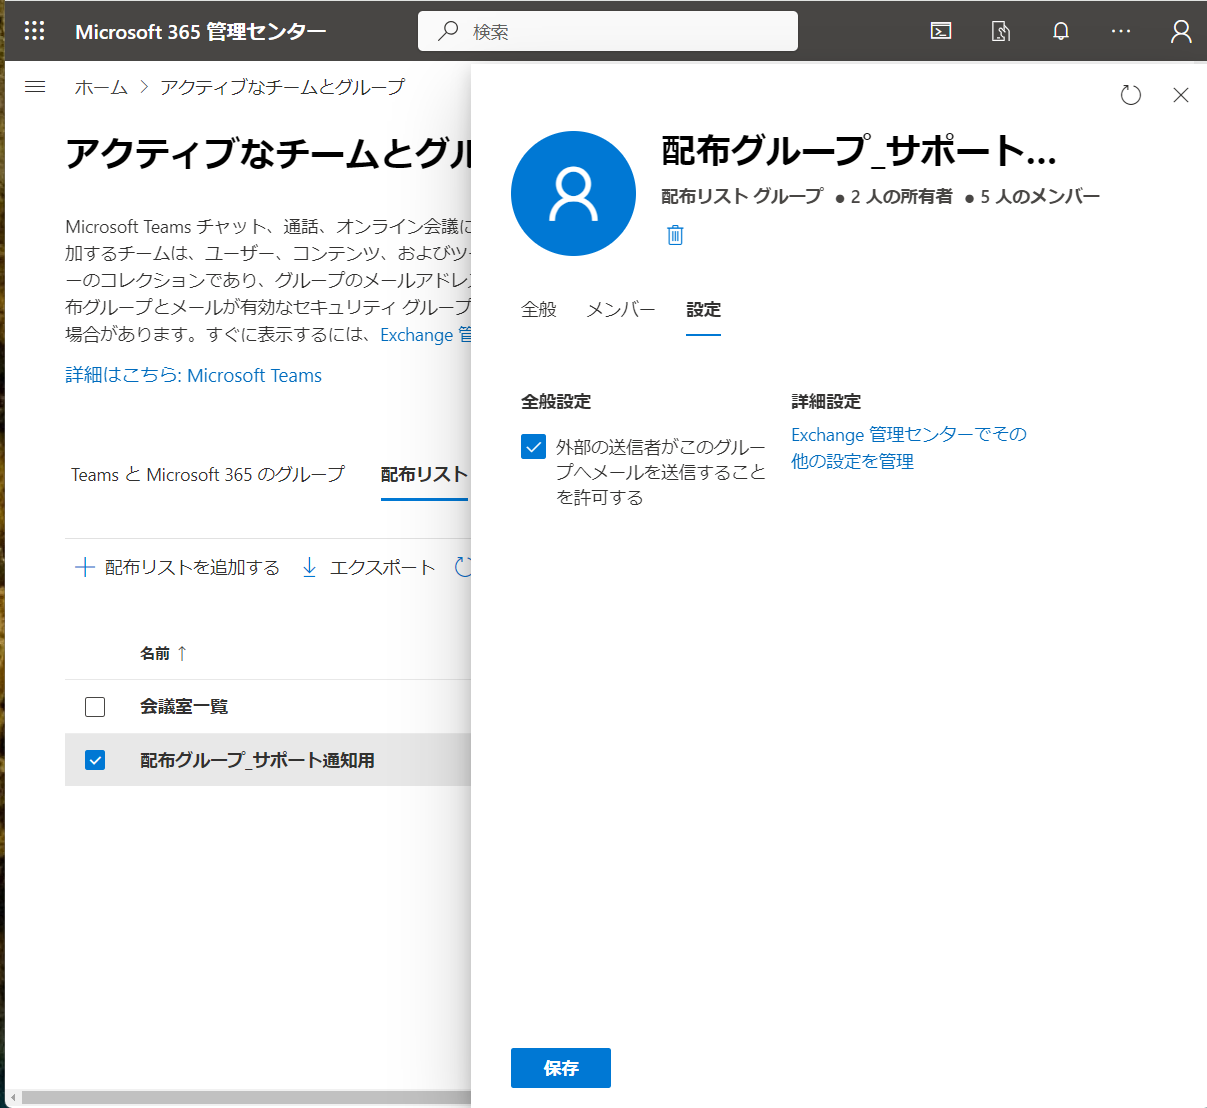Screen dimensions: 1207x1108
Task: Click the ホーム breadcrumb link
Action: click(x=101, y=87)
